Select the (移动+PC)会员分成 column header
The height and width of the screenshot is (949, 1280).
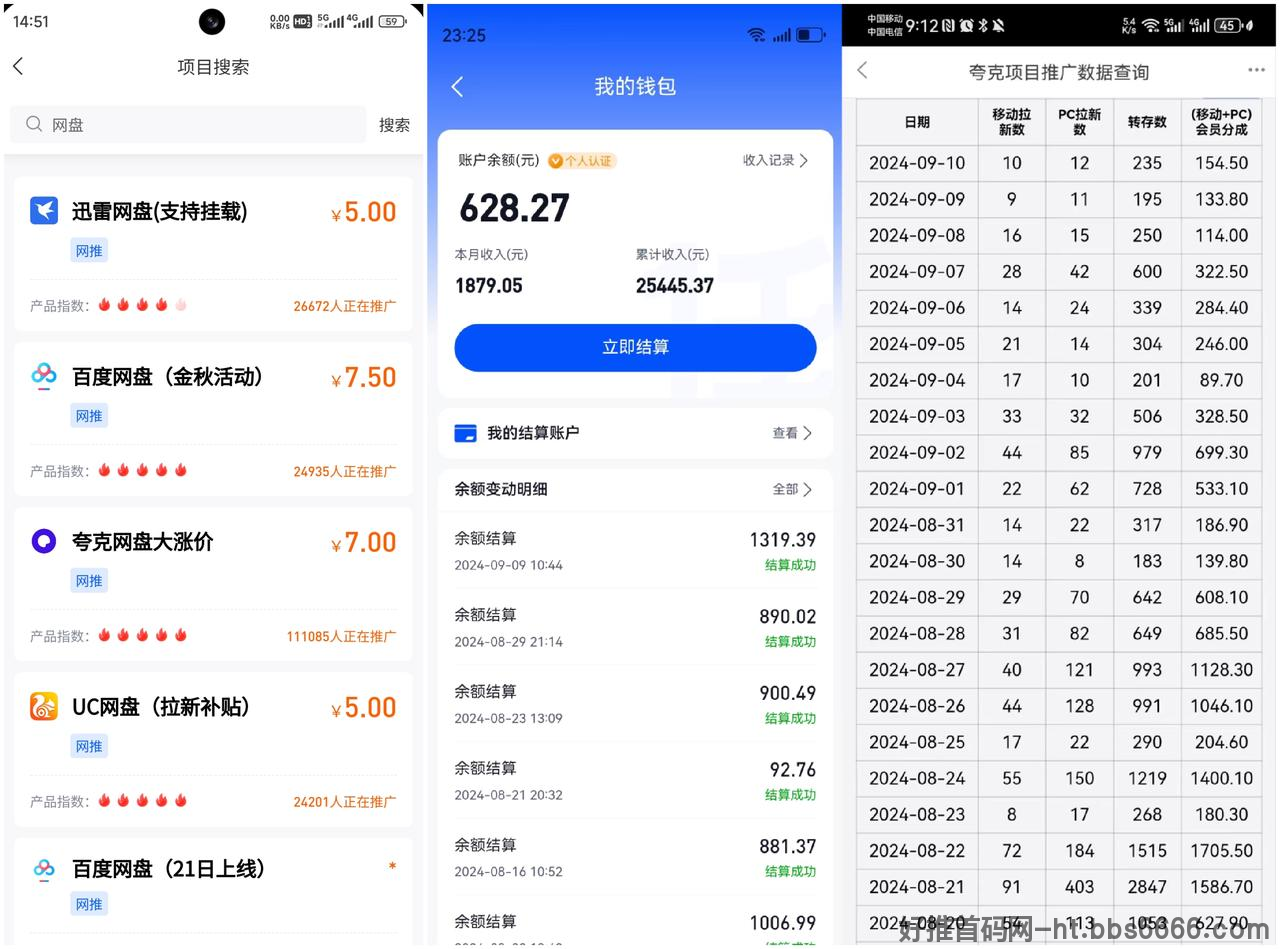click(1221, 122)
